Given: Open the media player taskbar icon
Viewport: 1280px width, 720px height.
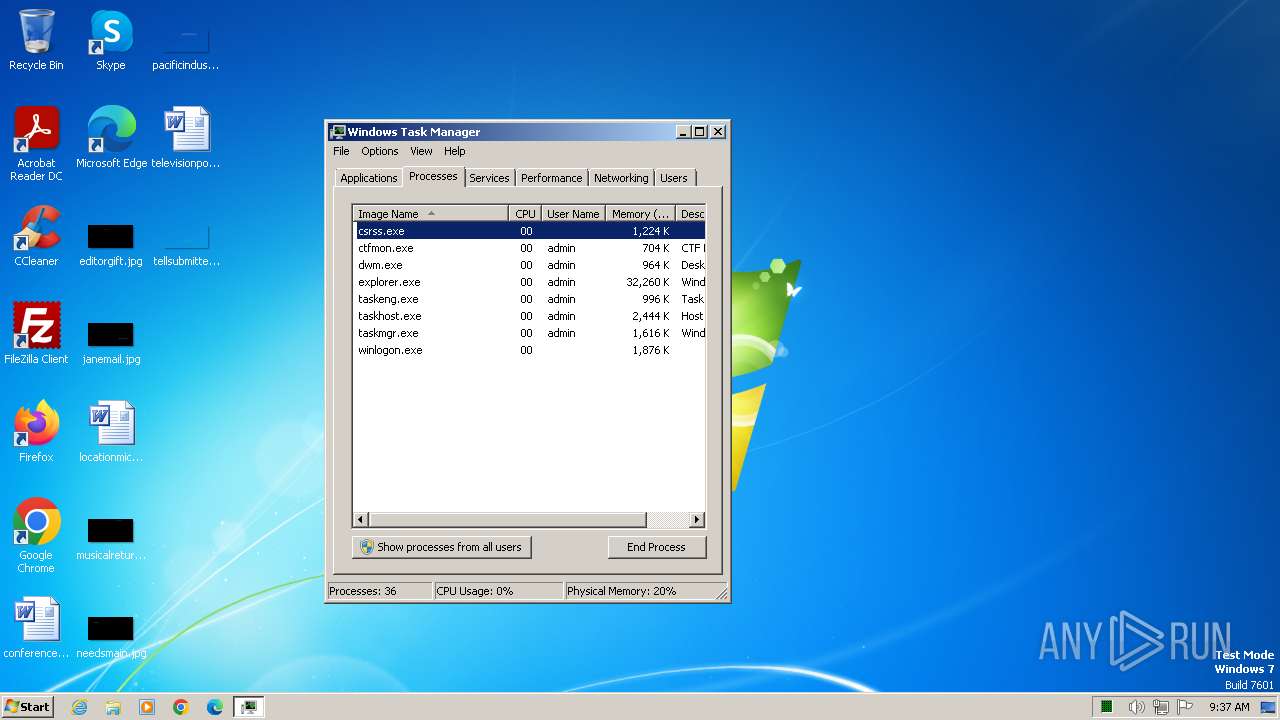Looking at the screenshot, I should (147, 707).
